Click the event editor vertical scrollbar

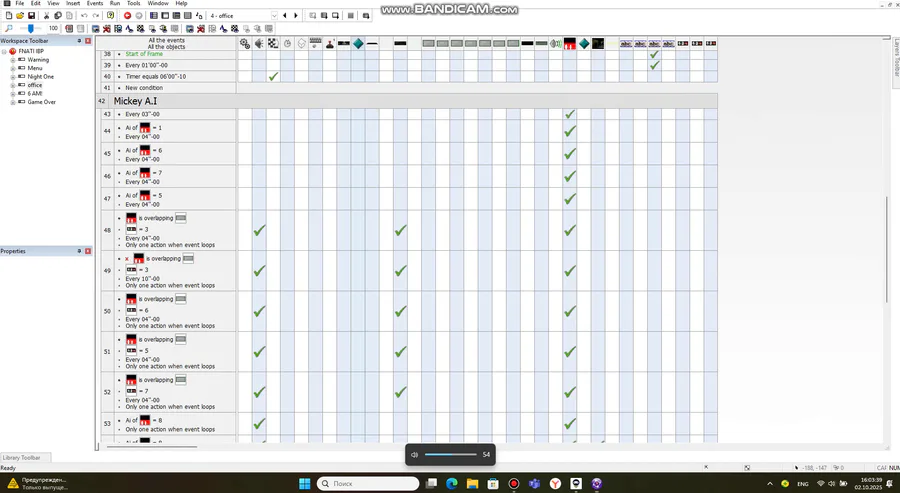(886, 250)
